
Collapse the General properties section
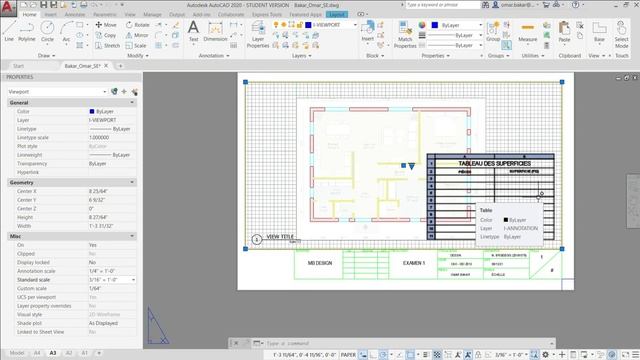point(132,102)
